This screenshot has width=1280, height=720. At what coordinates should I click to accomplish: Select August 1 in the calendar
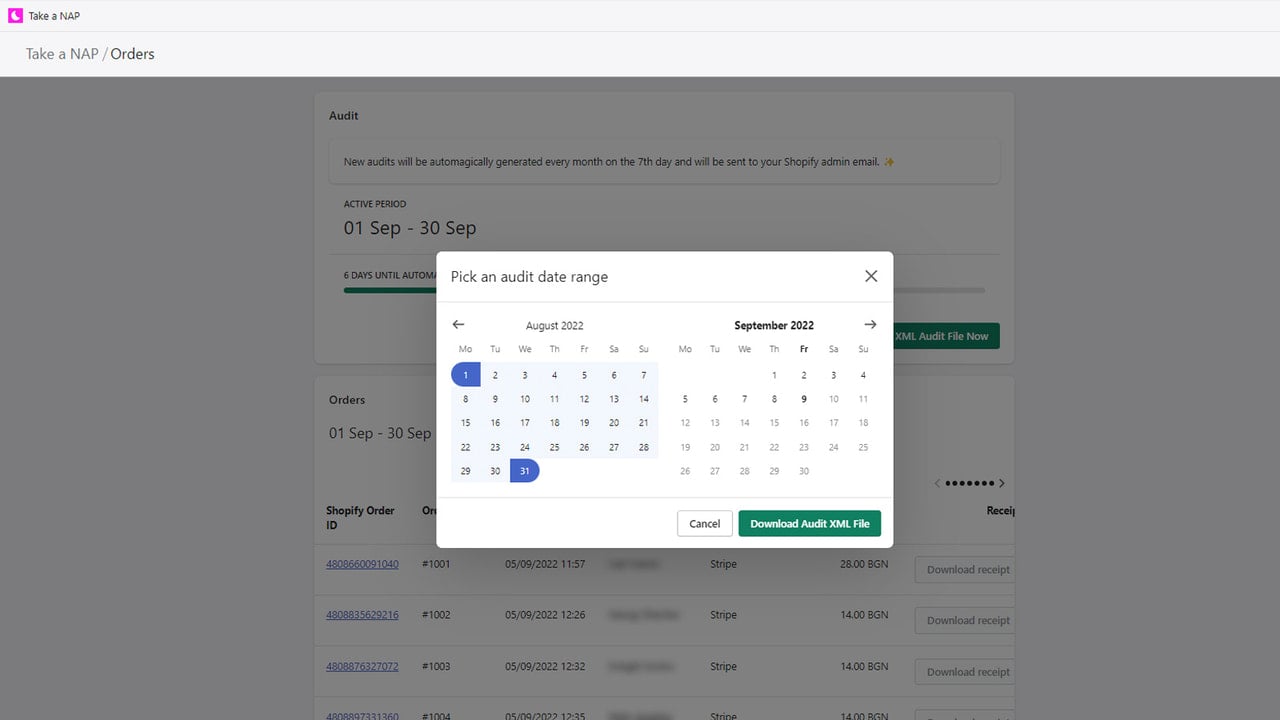pyautogui.click(x=466, y=375)
